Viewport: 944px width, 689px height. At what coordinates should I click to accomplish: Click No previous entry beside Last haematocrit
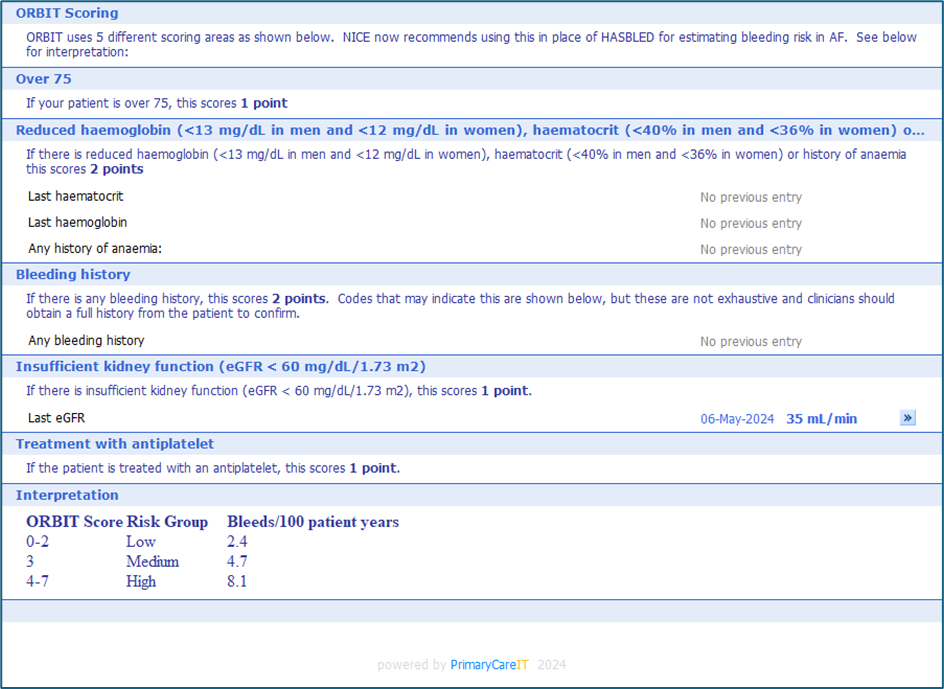[750, 198]
